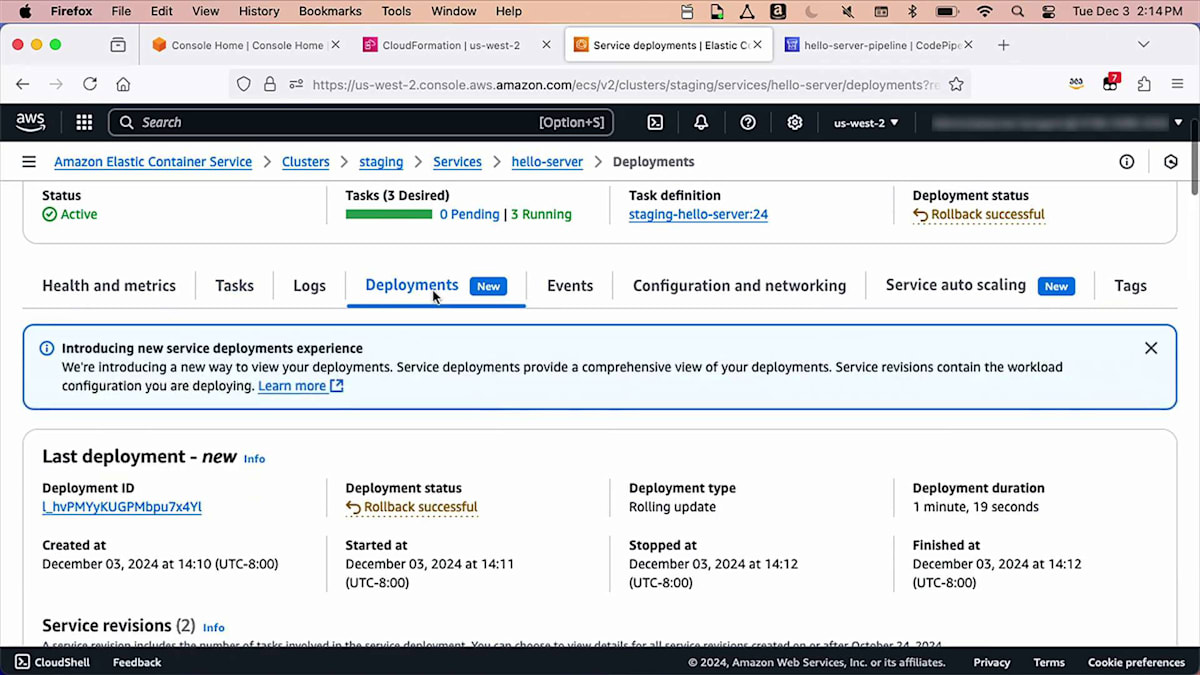This screenshot has height=675, width=1200.
Task: Open the Amazon extension icon in toolbar
Action: click(1077, 84)
